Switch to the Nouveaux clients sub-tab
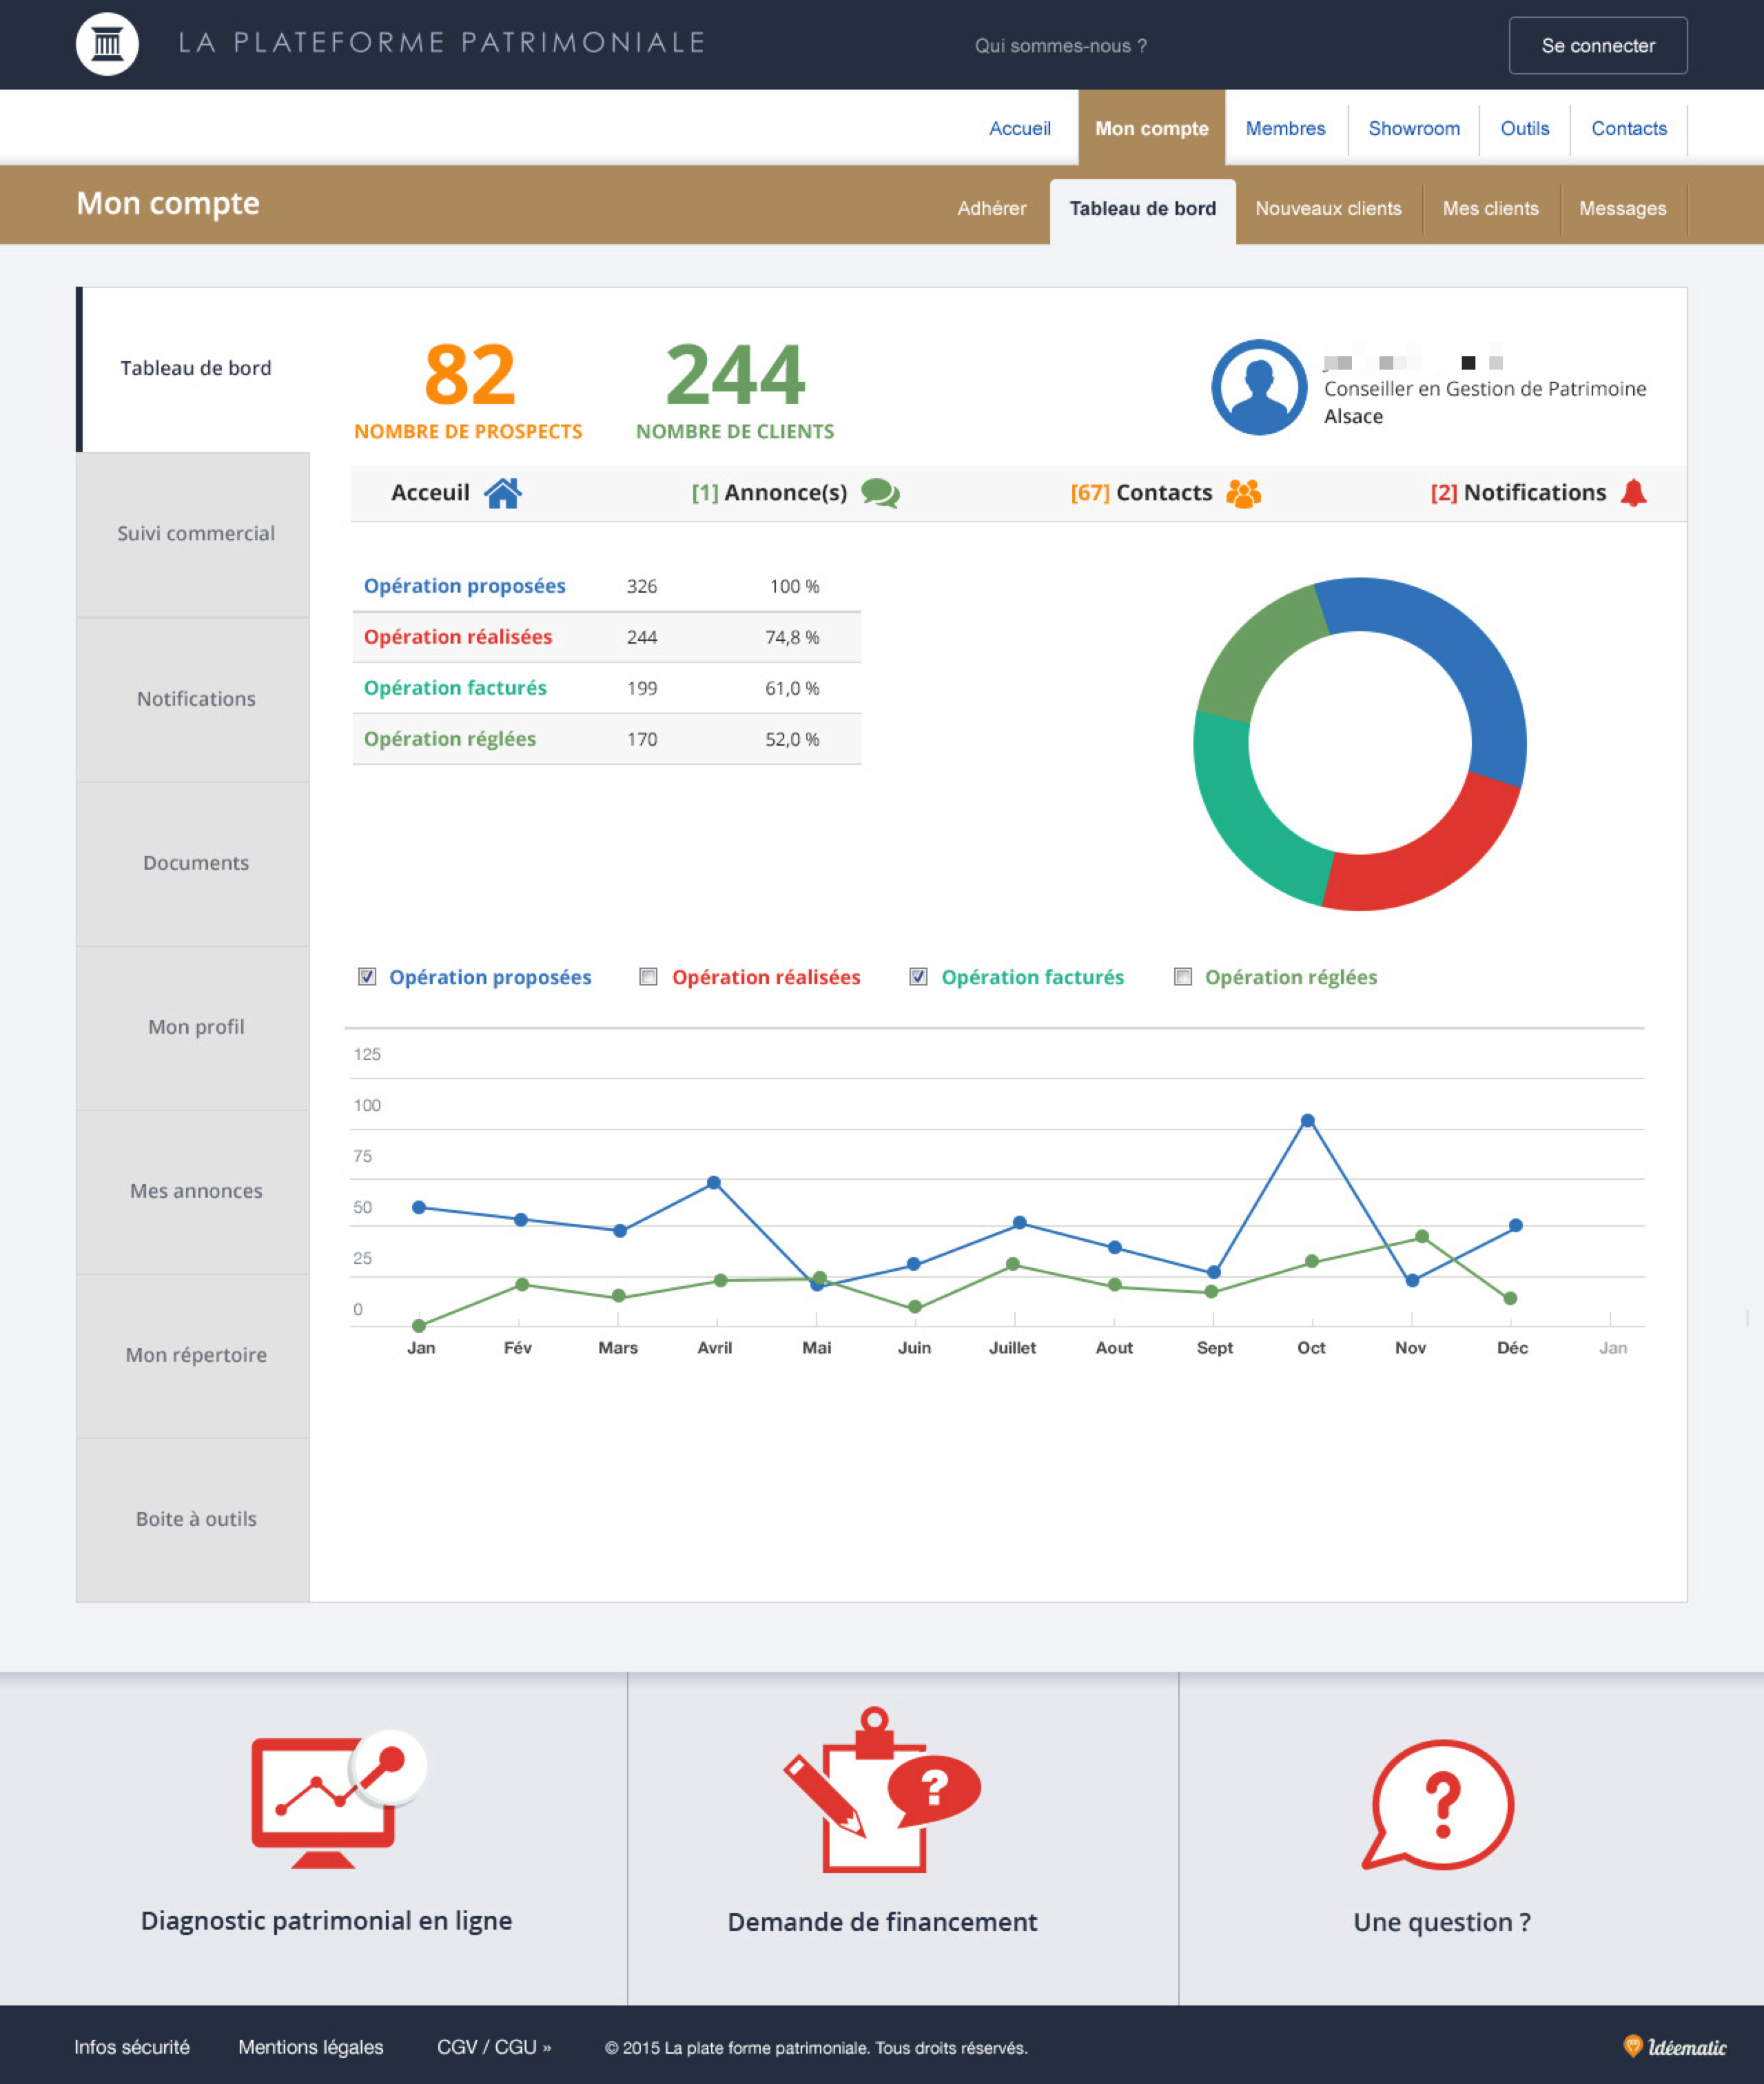The width and height of the screenshot is (1764, 2084). pos(1328,208)
